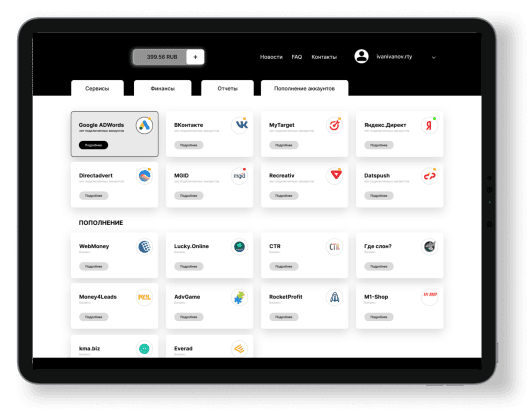Click the ВКонтакте VK logo icon
This screenshot has width=531, height=413.
pos(239,125)
